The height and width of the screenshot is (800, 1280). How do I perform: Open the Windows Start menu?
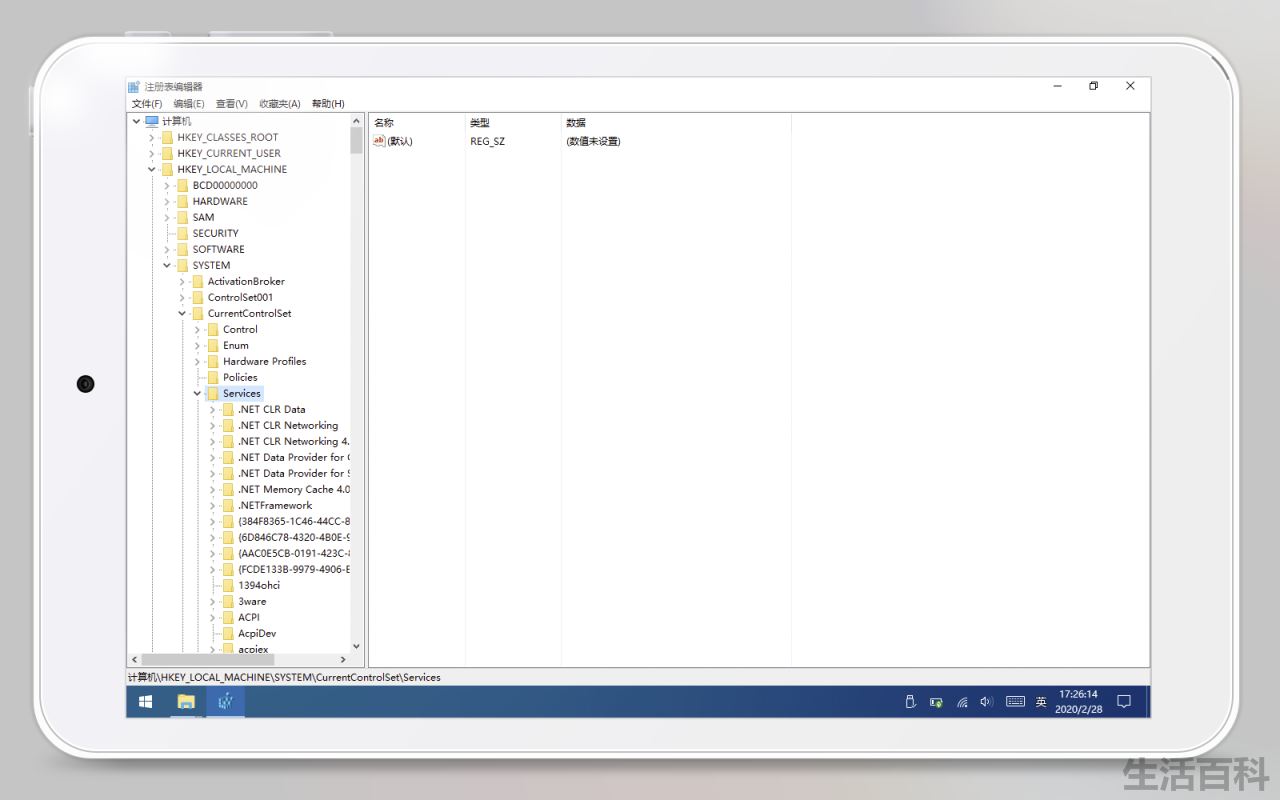pos(145,702)
